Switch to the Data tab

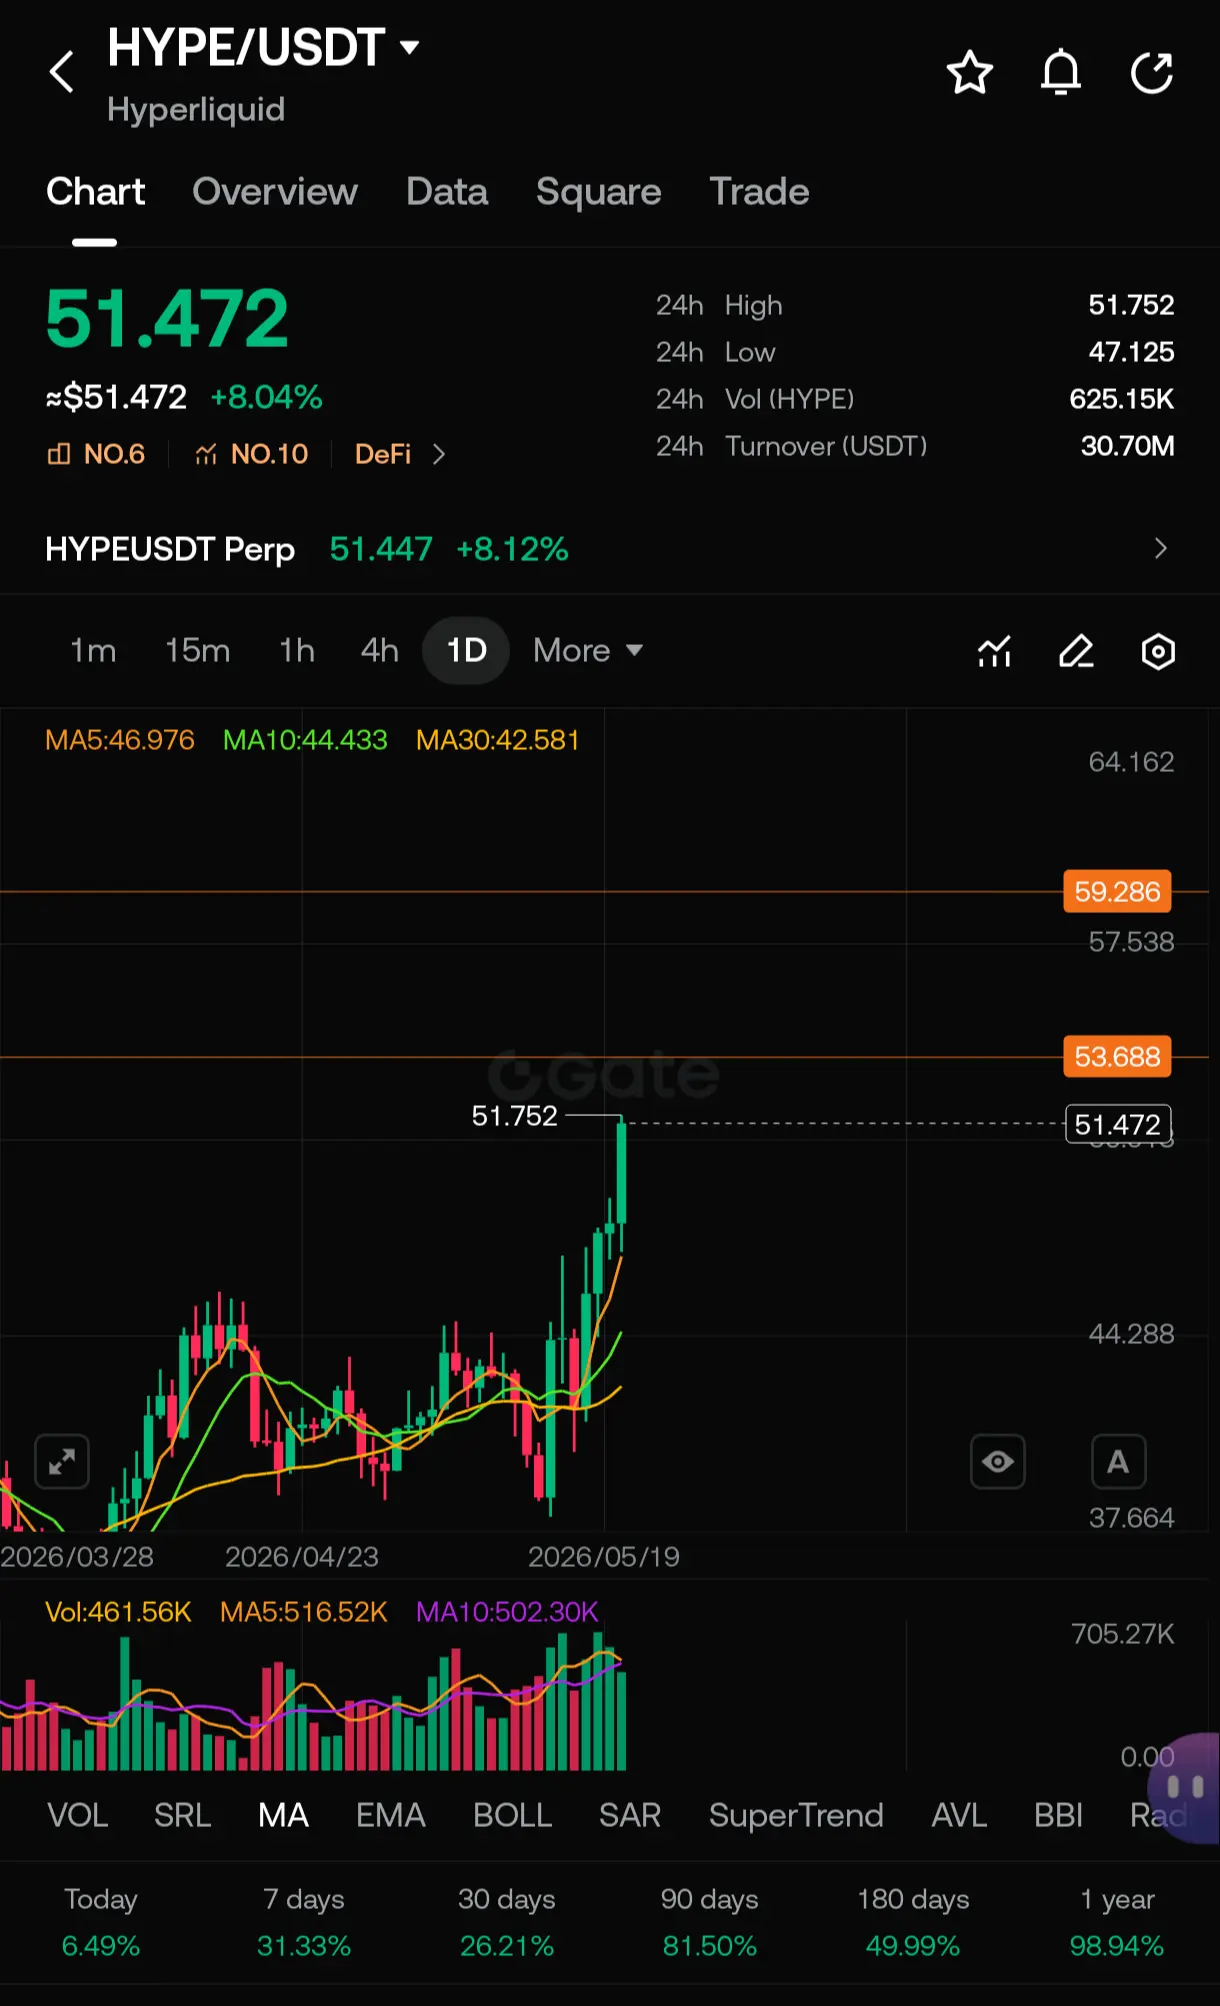[447, 191]
